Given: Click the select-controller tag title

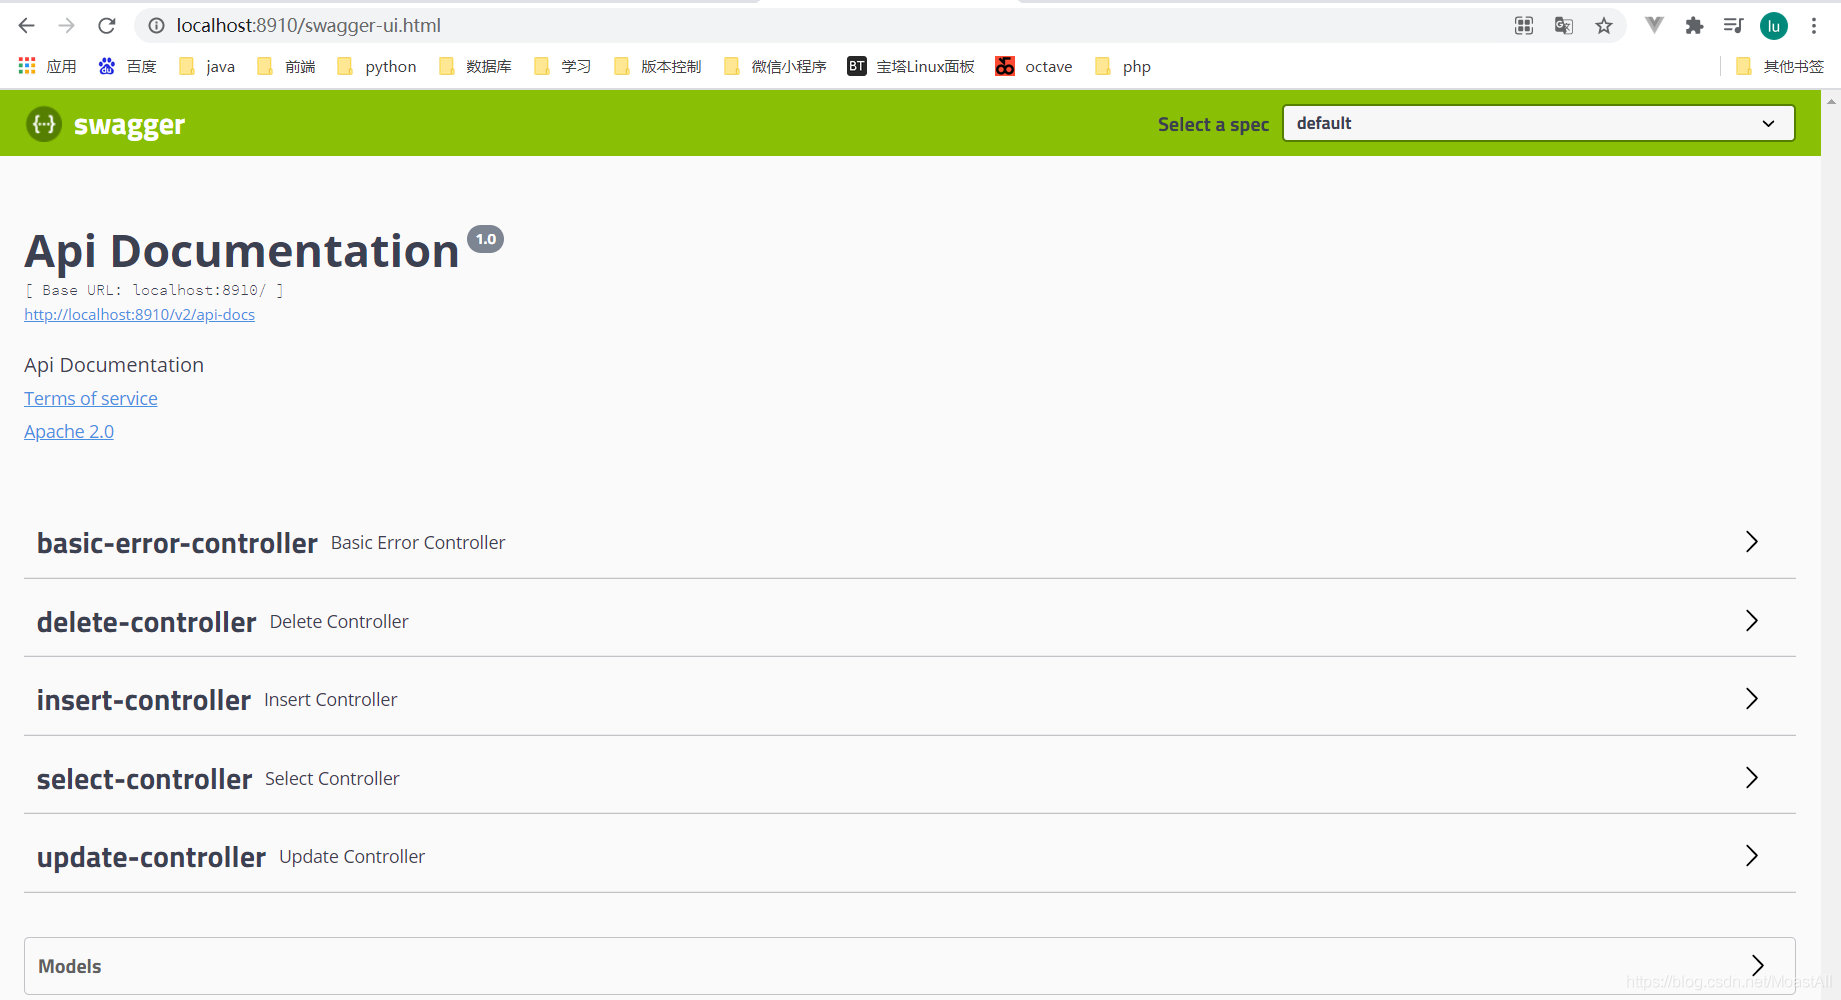Looking at the screenshot, I should [144, 779].
